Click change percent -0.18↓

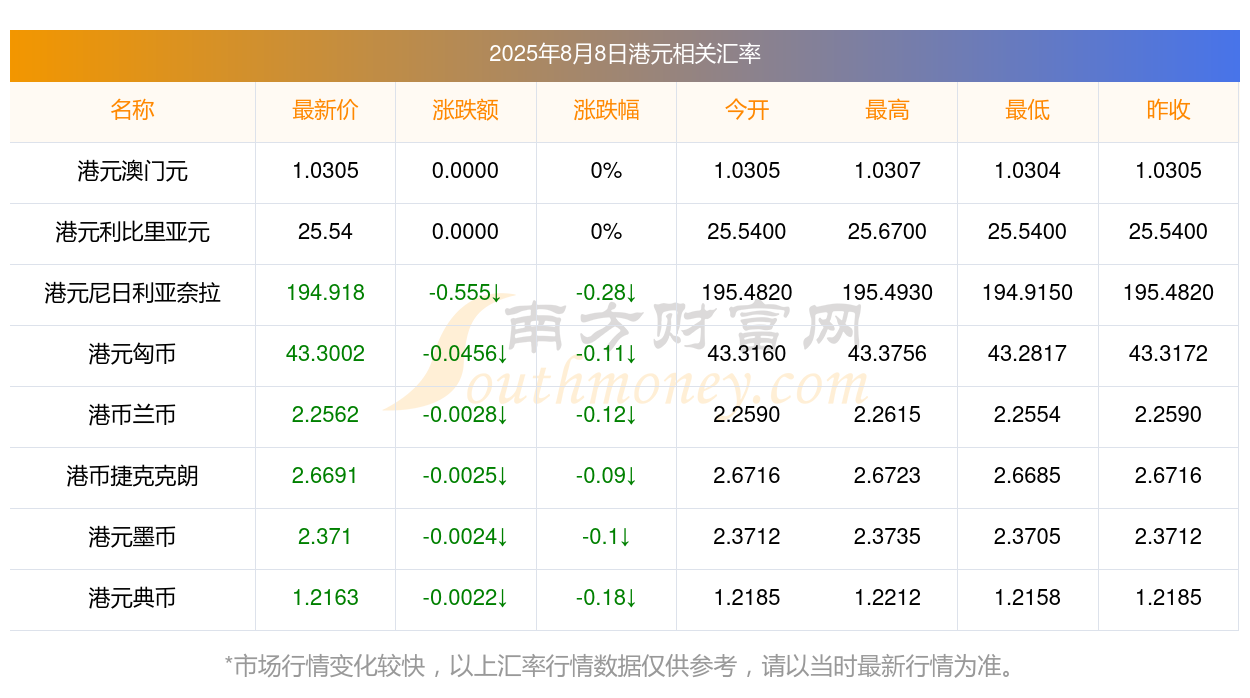coord(606,598)
